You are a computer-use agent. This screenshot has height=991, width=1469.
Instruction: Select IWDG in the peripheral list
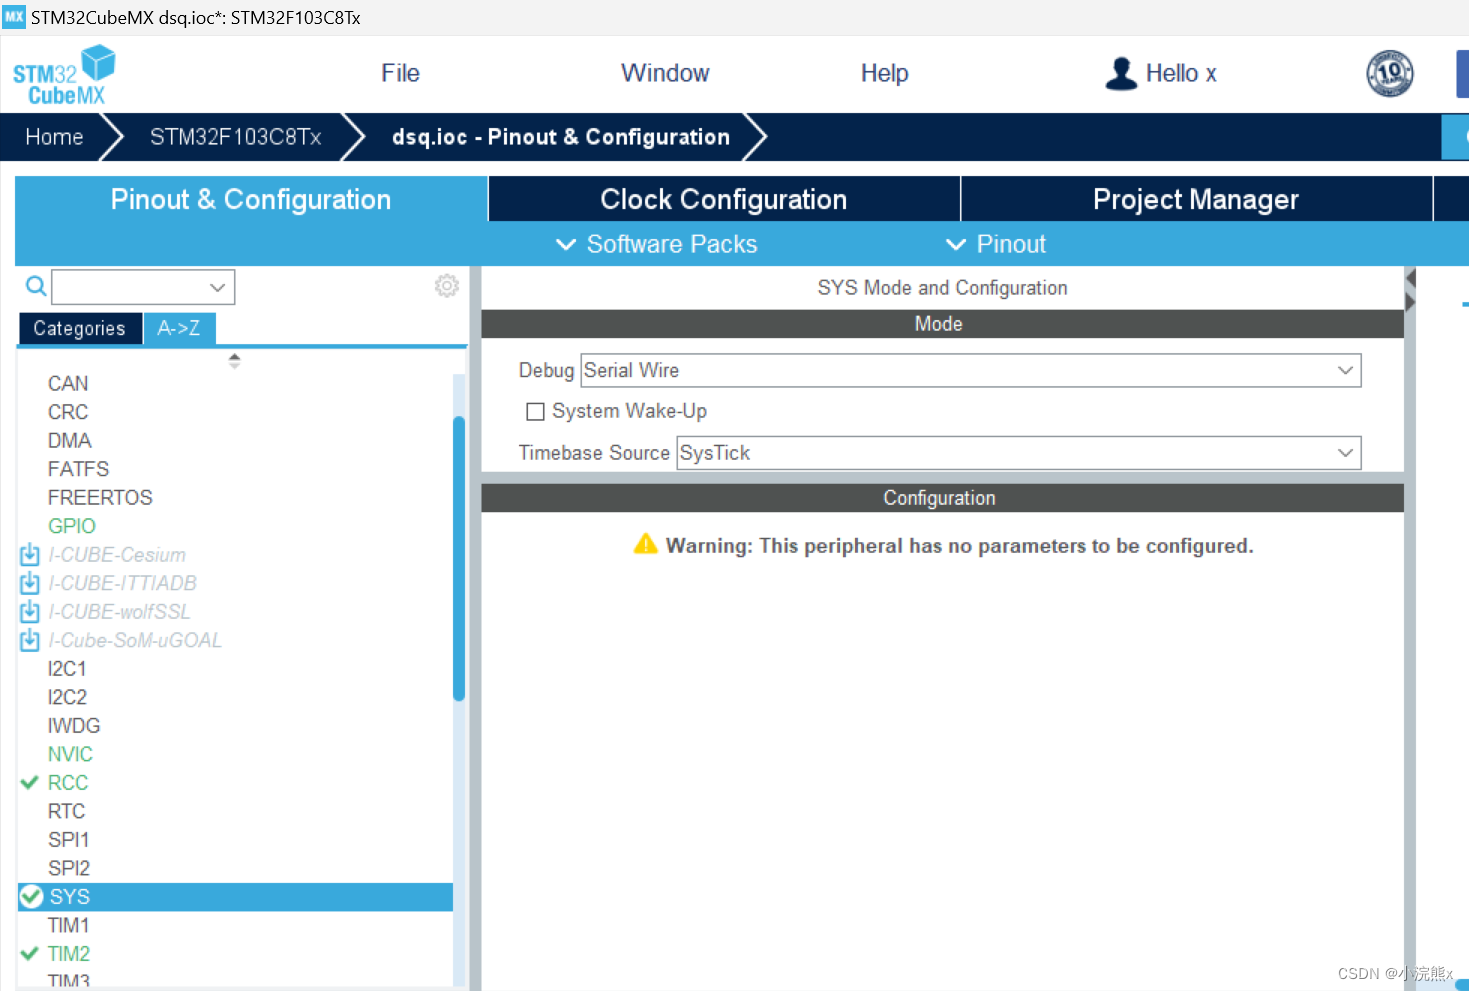[x=74, y=726]
